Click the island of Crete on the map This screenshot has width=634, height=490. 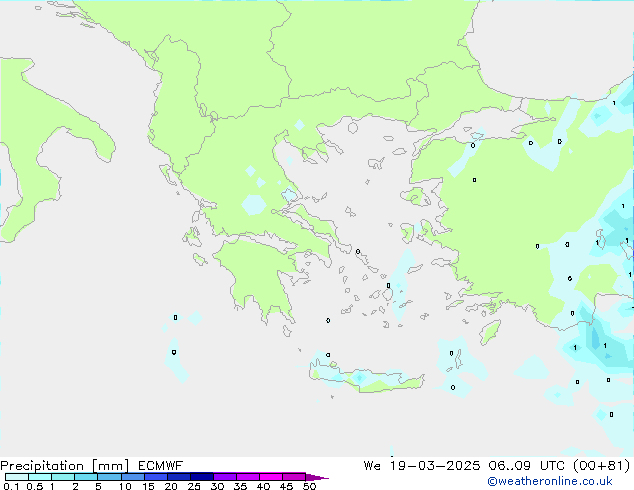tap(366, 378)
